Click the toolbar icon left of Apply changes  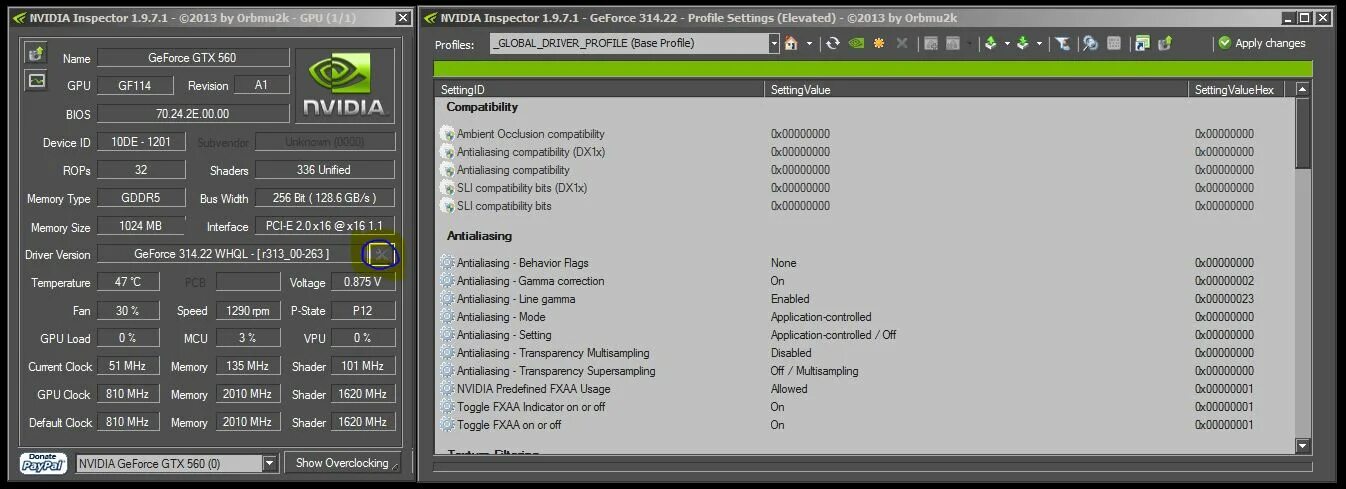[x=1165, y=43]
